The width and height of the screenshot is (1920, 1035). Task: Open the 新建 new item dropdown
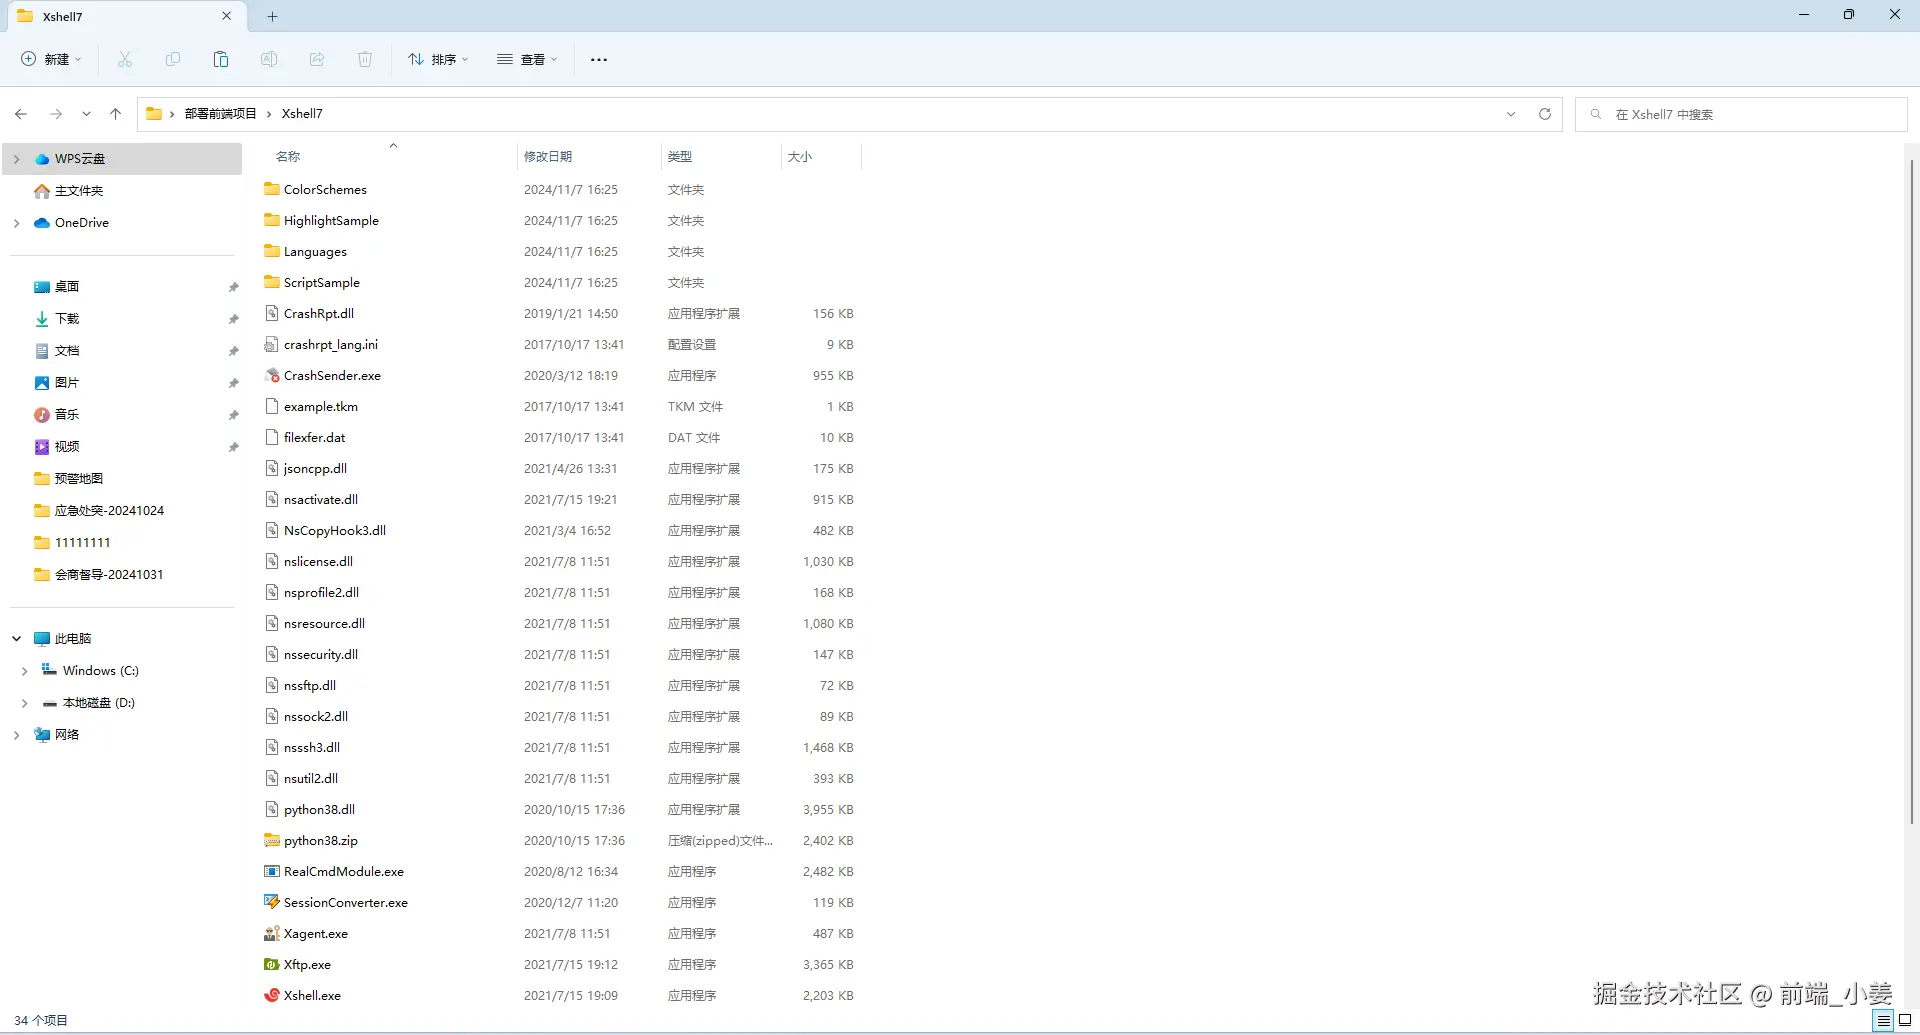pos(51,60)
